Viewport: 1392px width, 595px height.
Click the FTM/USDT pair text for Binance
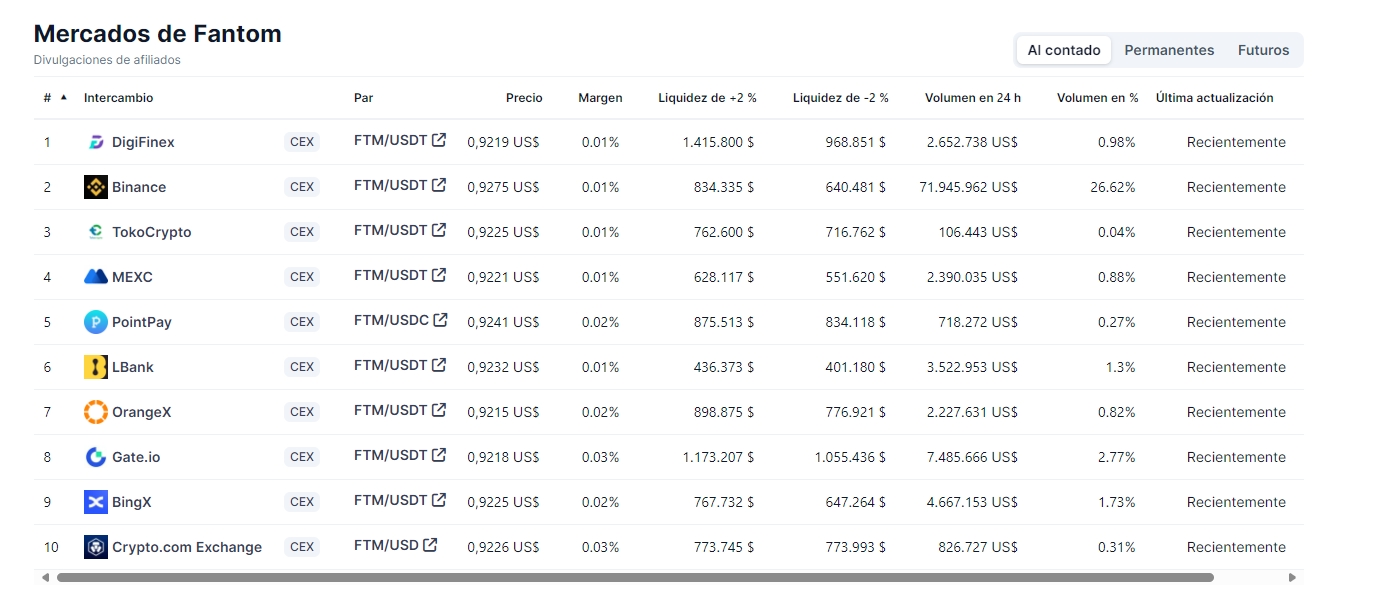[x=391, y=185]
